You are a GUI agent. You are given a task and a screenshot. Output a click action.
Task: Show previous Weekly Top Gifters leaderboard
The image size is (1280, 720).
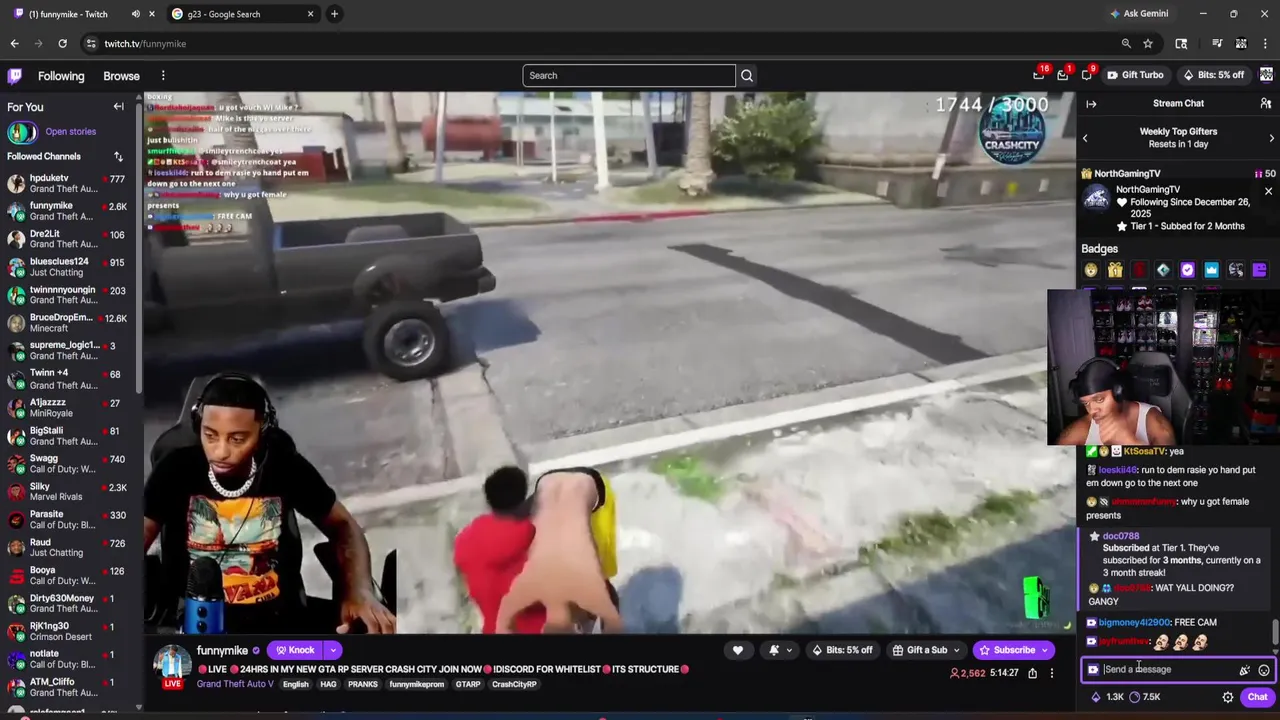[1085, 138]
